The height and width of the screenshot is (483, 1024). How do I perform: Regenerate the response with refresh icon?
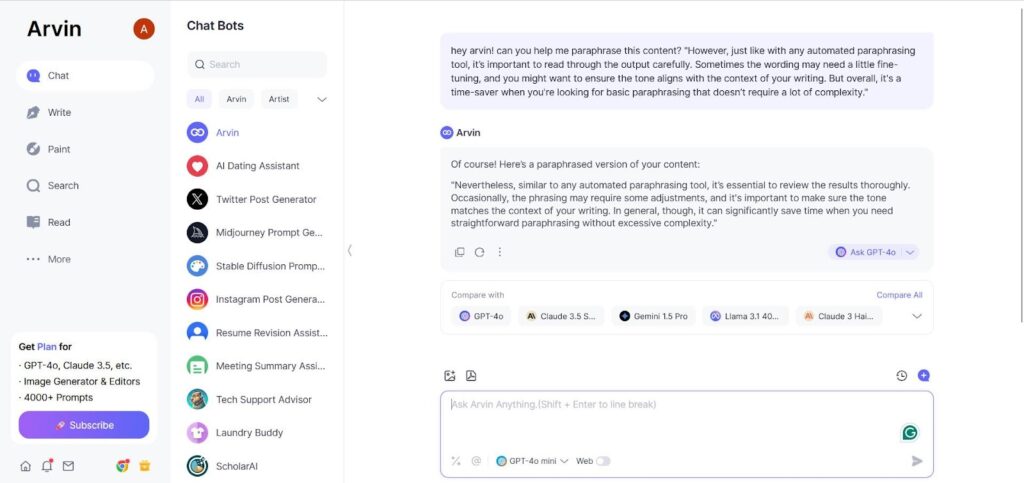[x=479, y=252]
